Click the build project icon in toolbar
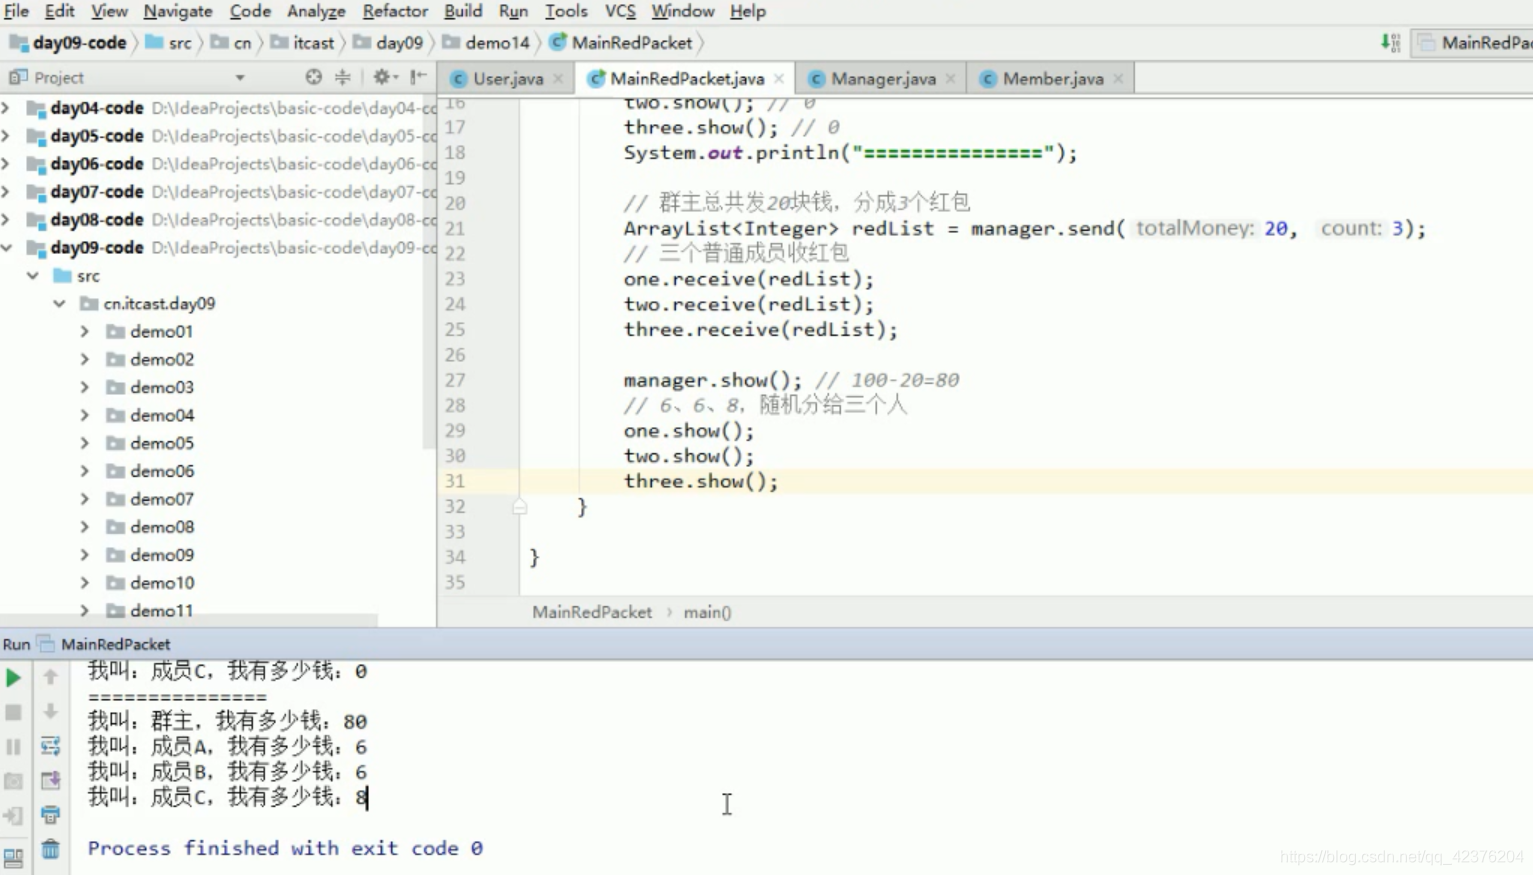Screen dimensions: 1533x875 point(1390,42)
